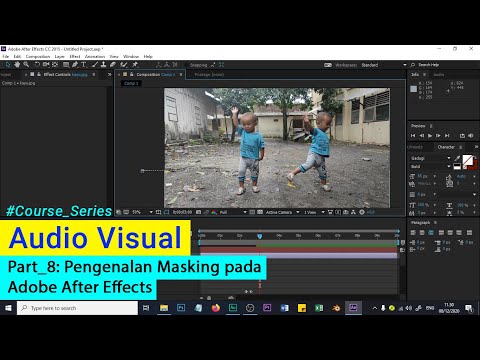Open the Workspace Standard dropdown
The image size is (480, 360).
click(384, 65)
